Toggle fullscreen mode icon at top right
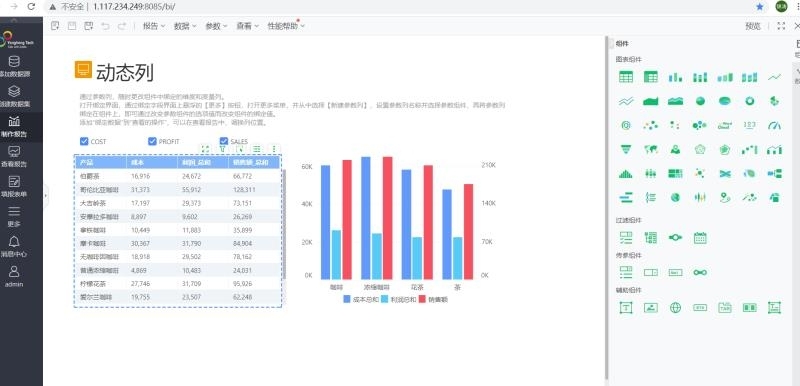This screenshot has height=386, width=800. click(781, 26)
